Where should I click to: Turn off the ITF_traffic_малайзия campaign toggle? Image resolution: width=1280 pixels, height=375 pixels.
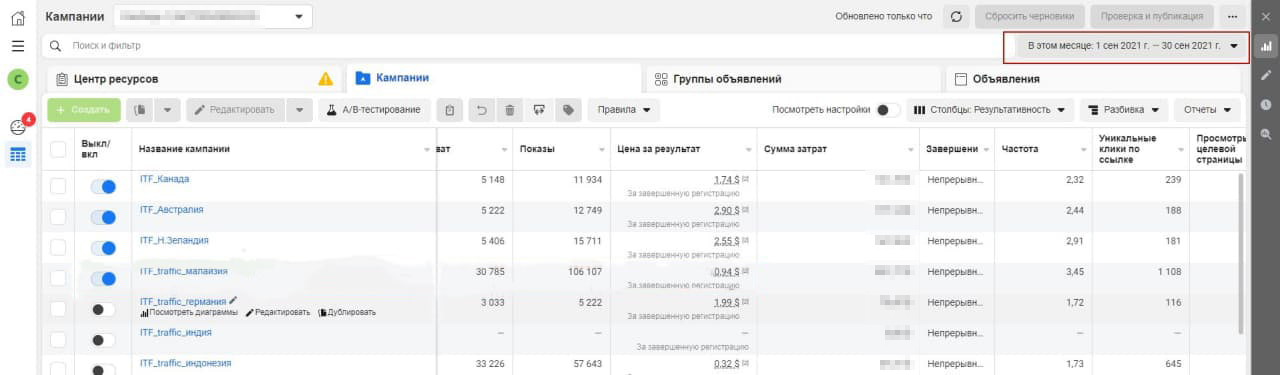click(x=103, y=279)
